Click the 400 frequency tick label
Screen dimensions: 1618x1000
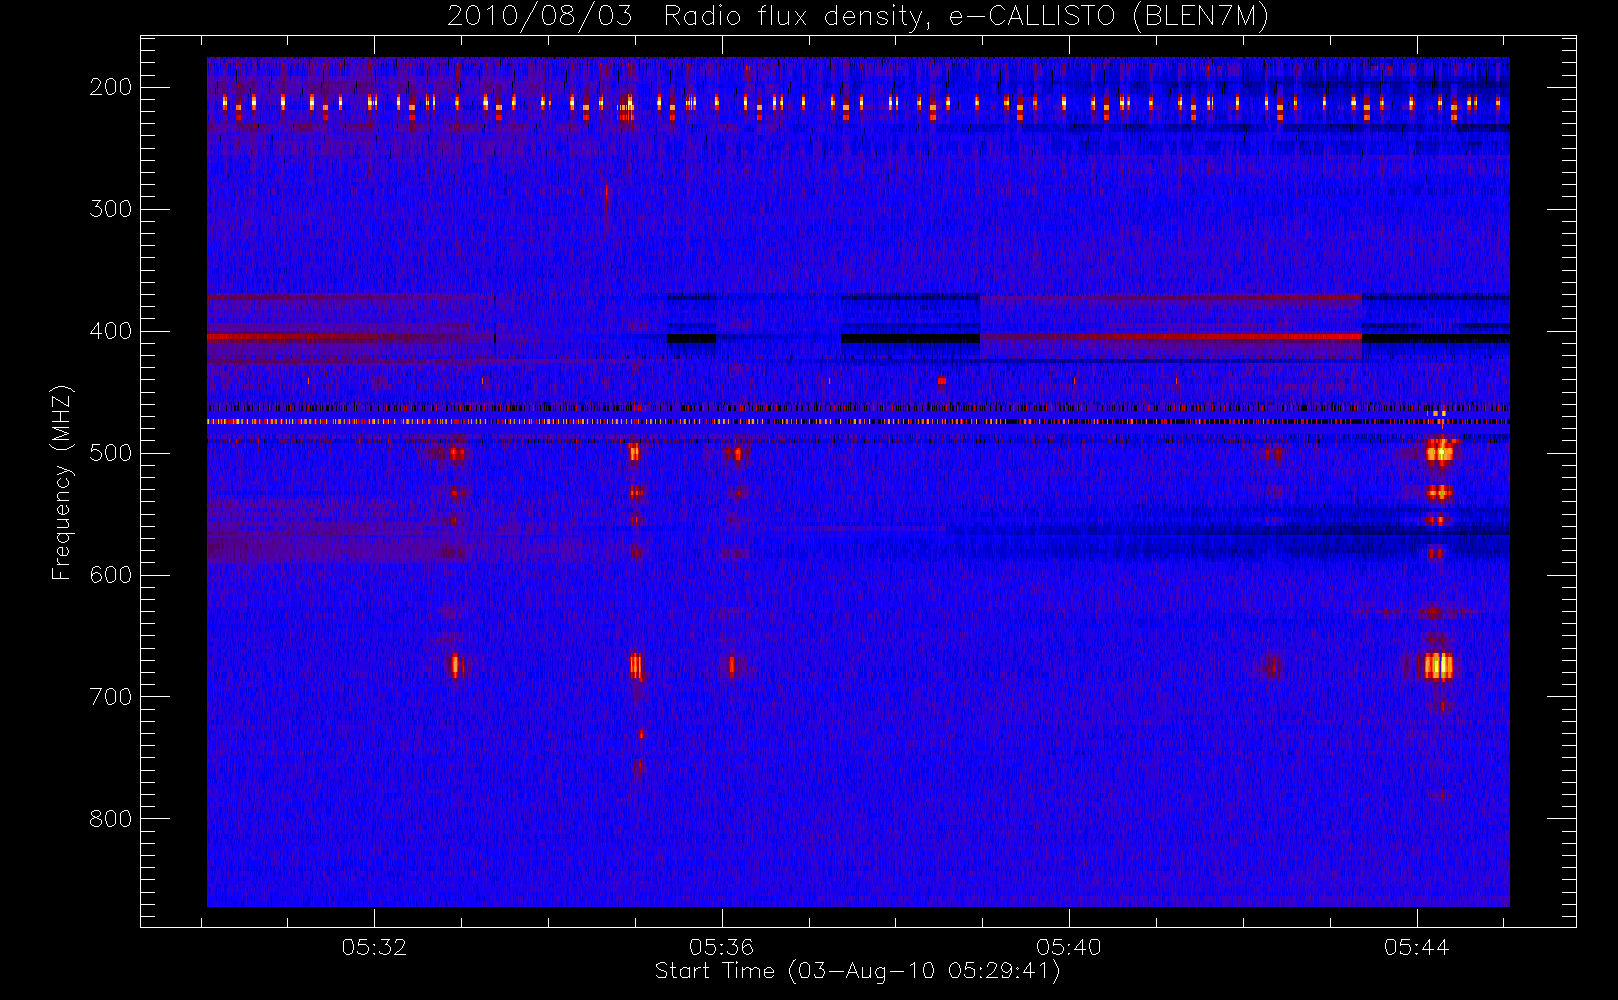coord(110,331)
